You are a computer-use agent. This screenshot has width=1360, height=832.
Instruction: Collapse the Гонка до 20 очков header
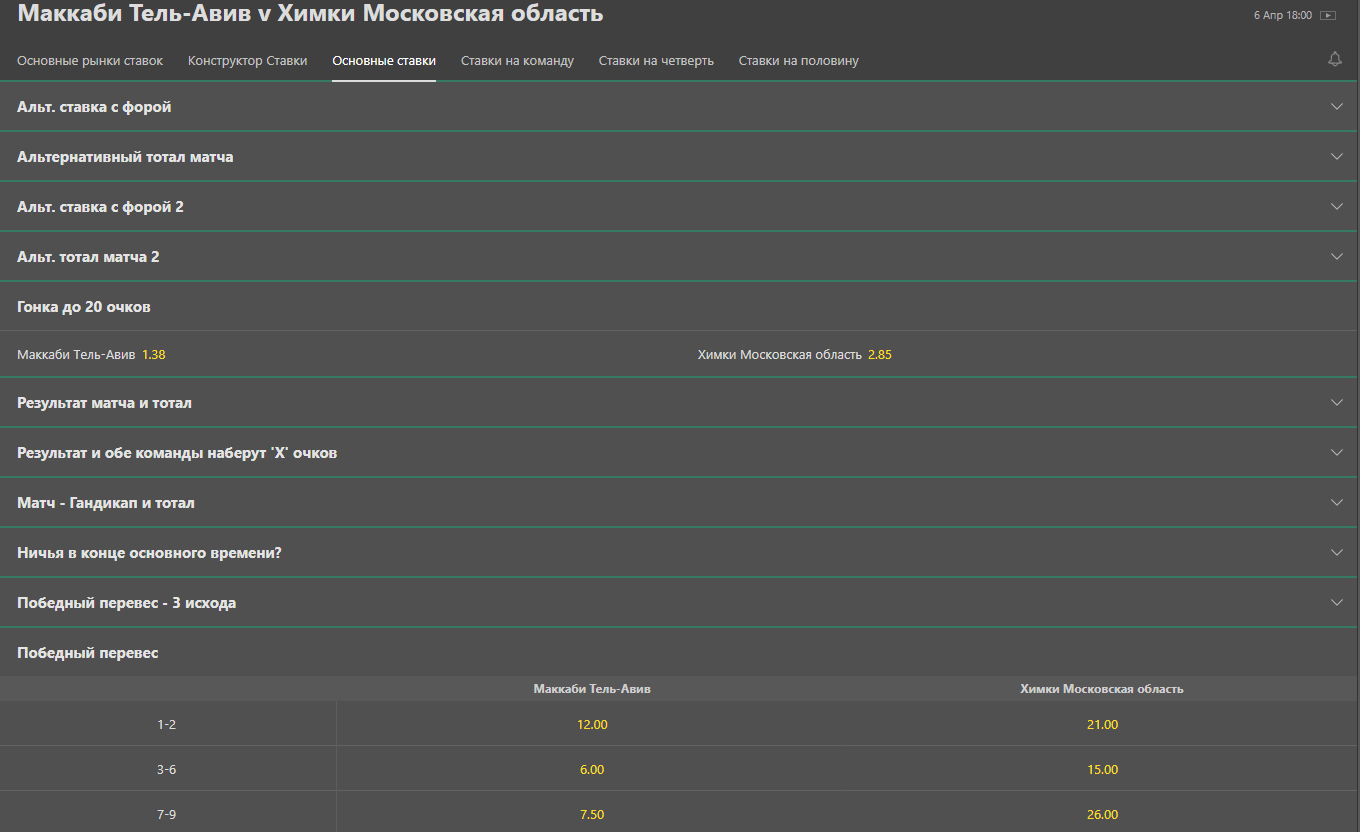680,306
